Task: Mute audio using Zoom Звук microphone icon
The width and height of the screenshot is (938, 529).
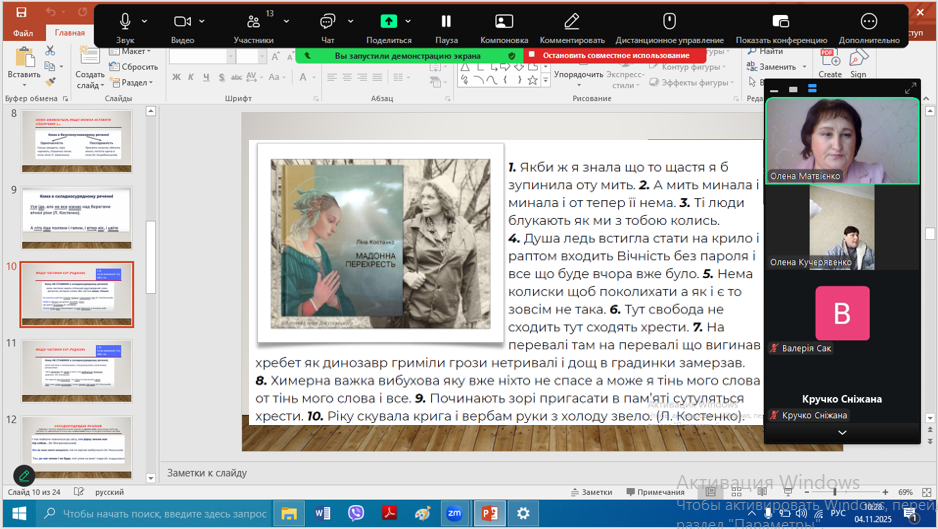Action: (x=125, y=22)
